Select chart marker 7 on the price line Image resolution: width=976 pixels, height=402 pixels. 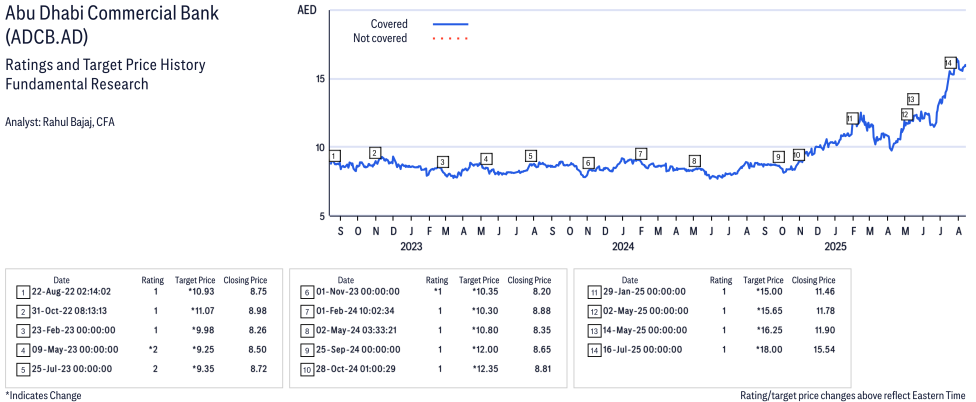point(640,154)
